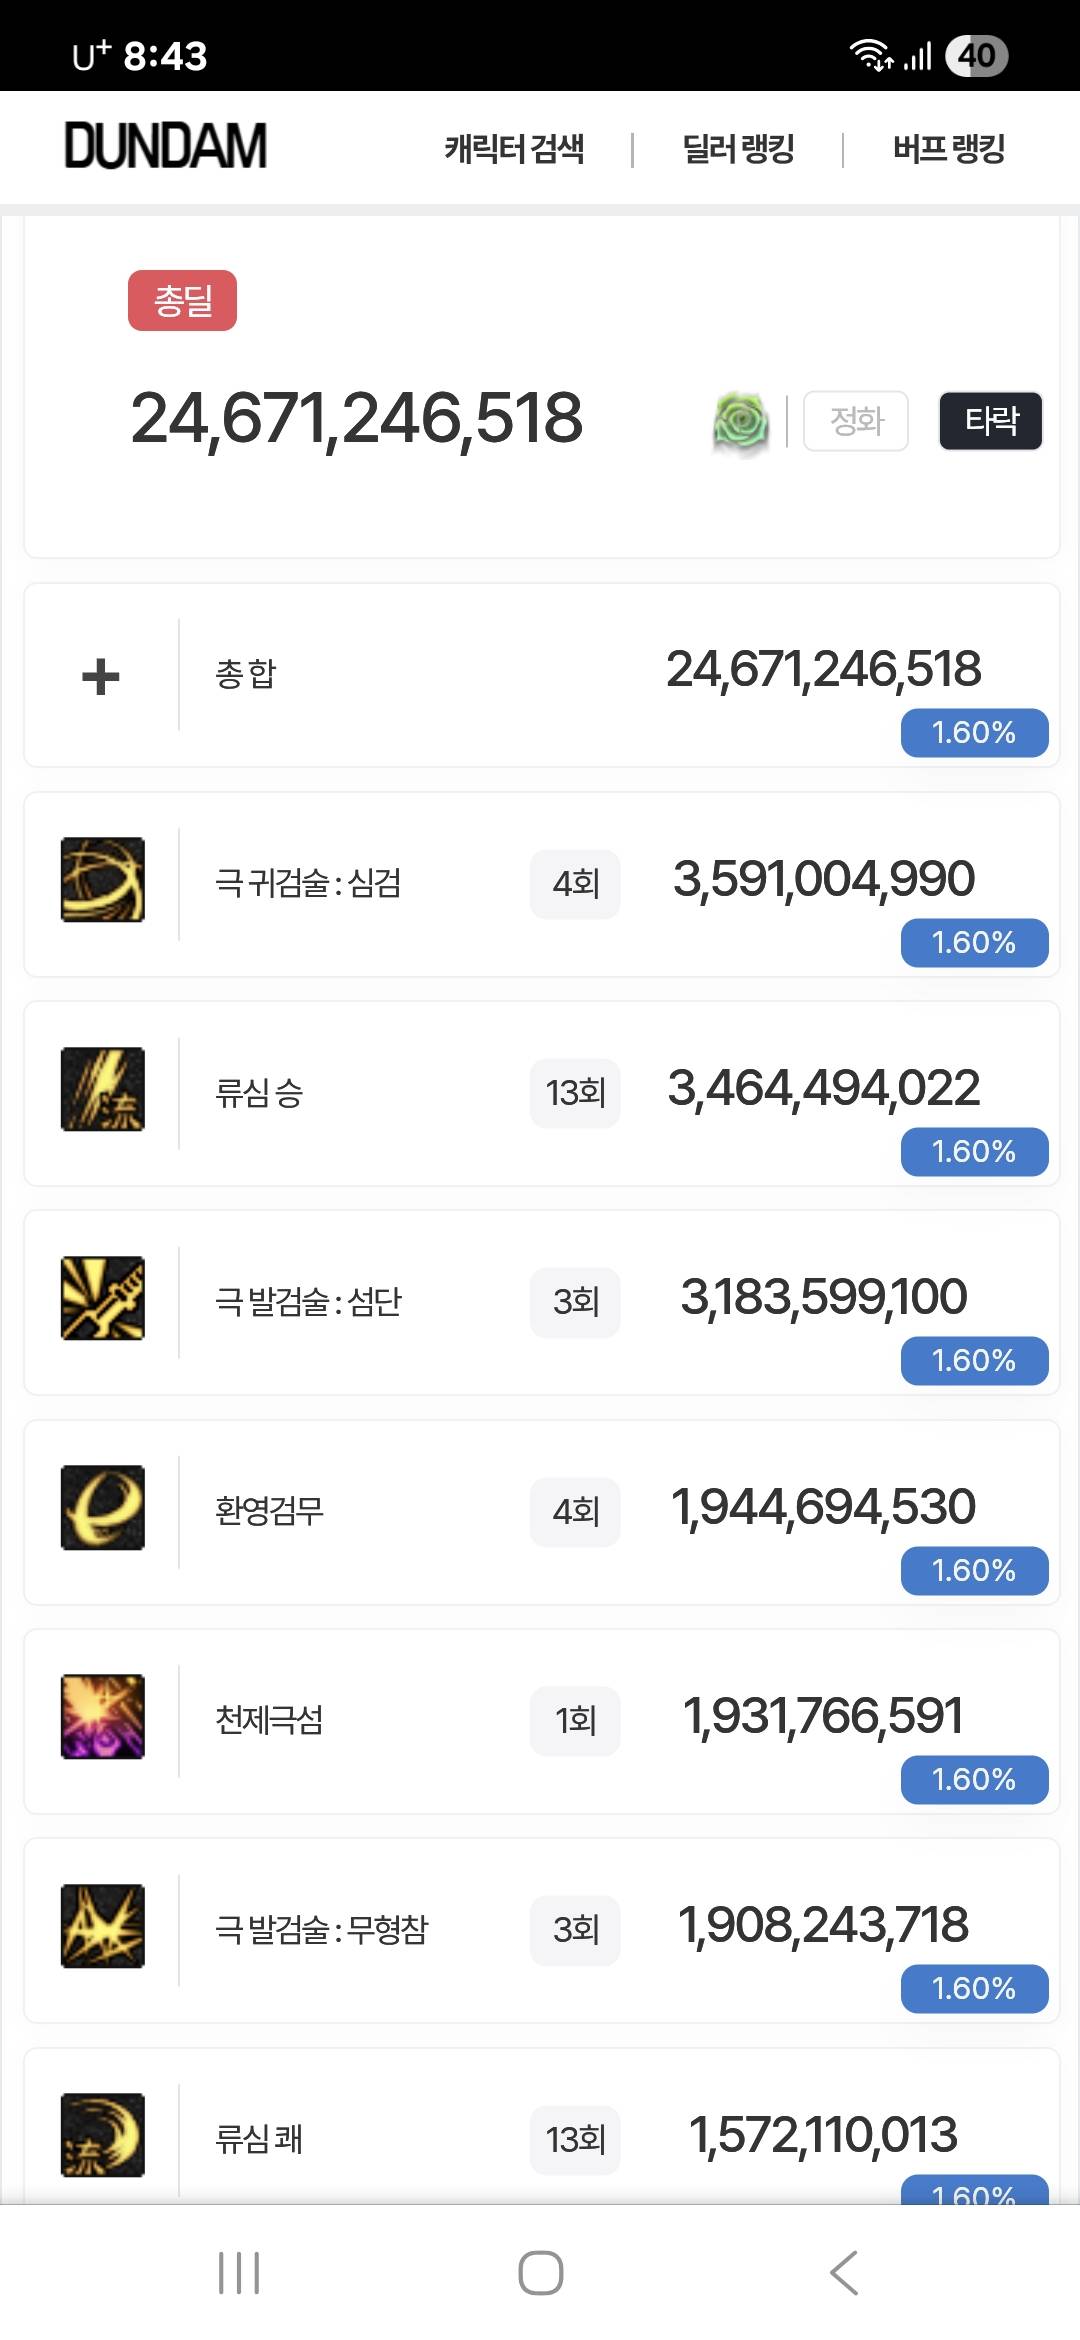Switch to 정화 mode

[x=856, y=421]
